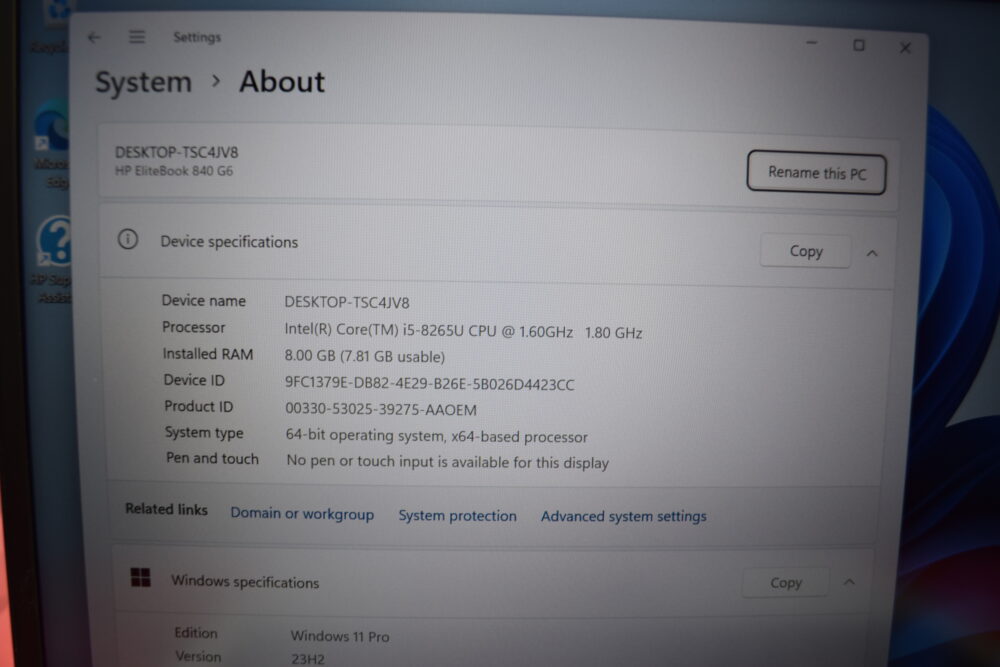Click the Product ID value 00330-53025-39275-AAOEM
This screenshot has width=1000, height=667.
click(x=381, y=409)
